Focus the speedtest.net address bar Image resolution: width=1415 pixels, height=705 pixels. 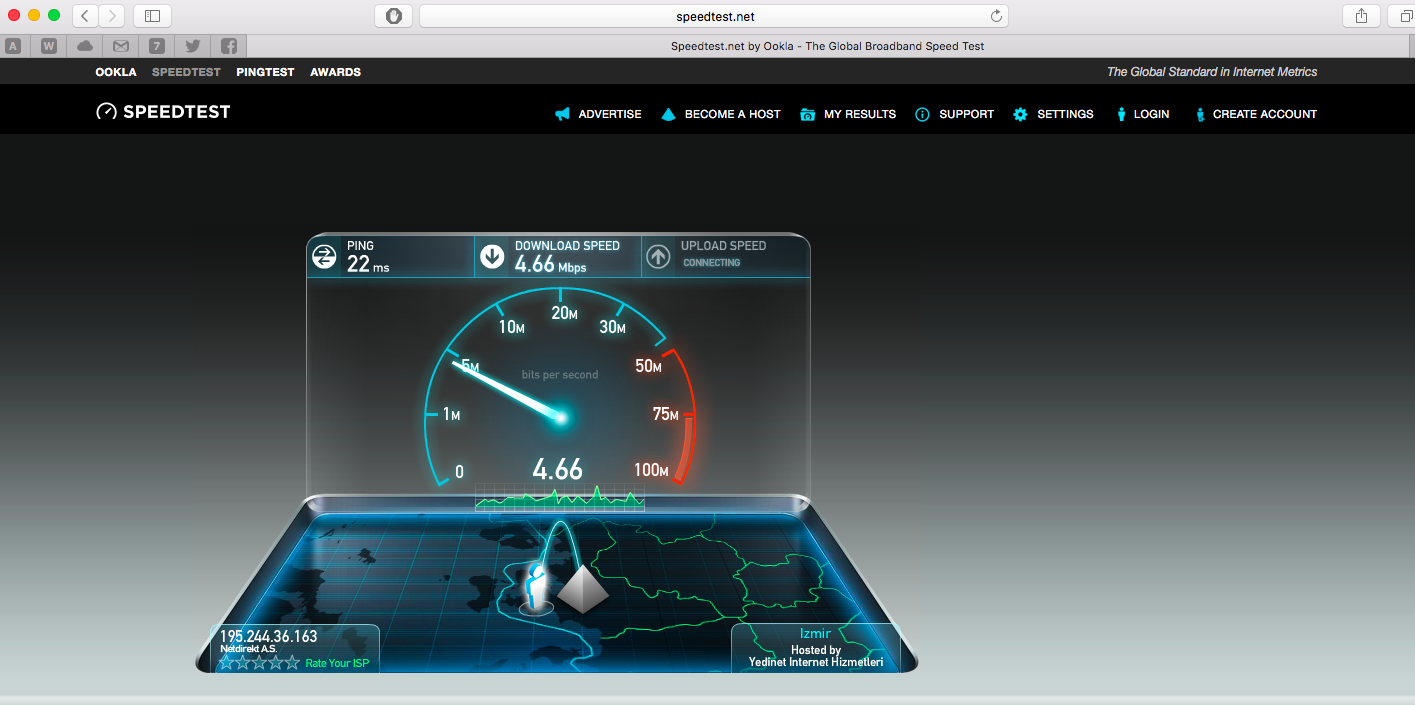(x=714, y=16)
